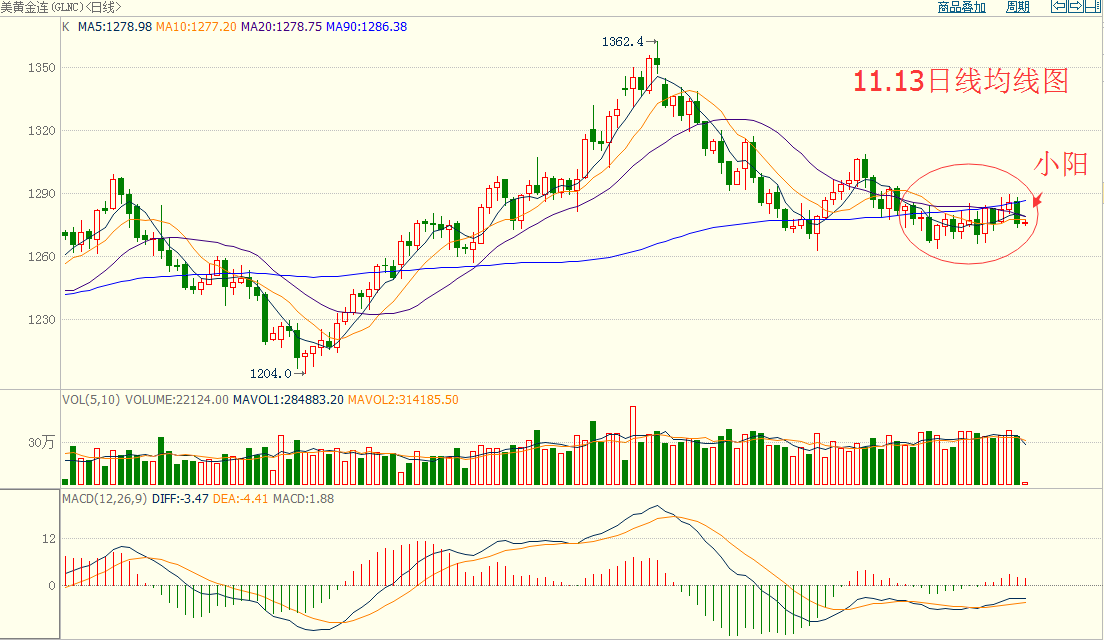Click the red 小阳 annotation text
The height and width of the screenshot is (640, 1104).
pos(1060,165)
